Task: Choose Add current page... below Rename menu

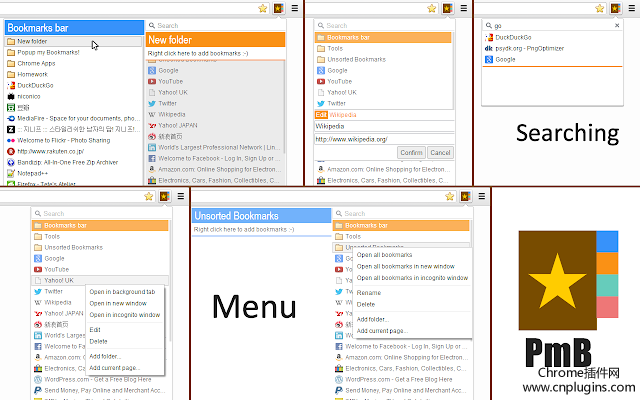Action: tap(382, 331)
